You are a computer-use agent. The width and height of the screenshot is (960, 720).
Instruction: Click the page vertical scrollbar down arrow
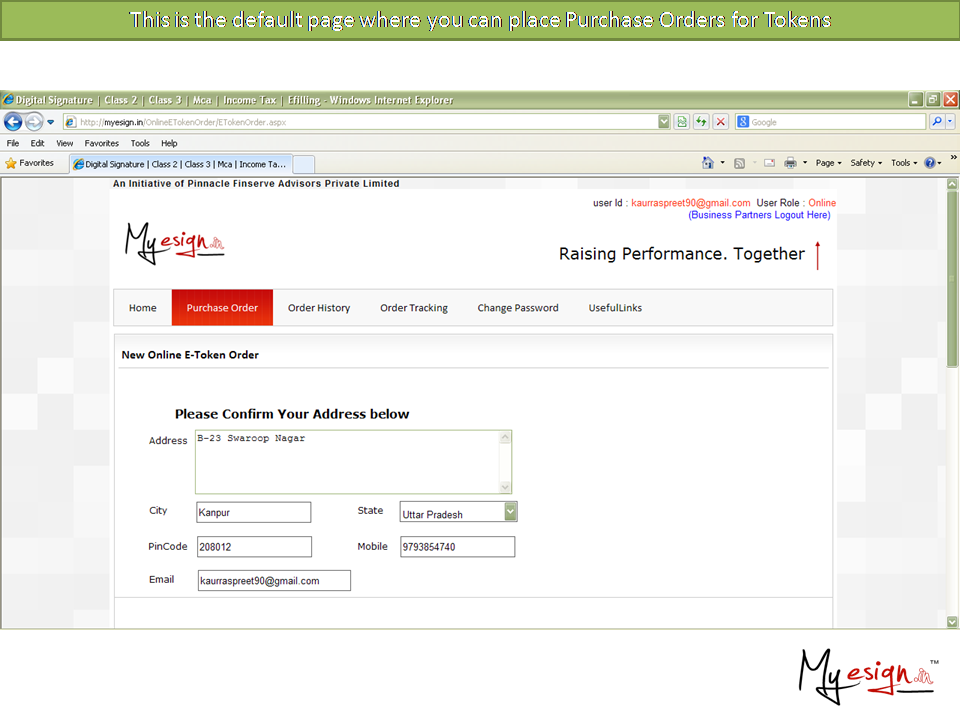[952, 621]
